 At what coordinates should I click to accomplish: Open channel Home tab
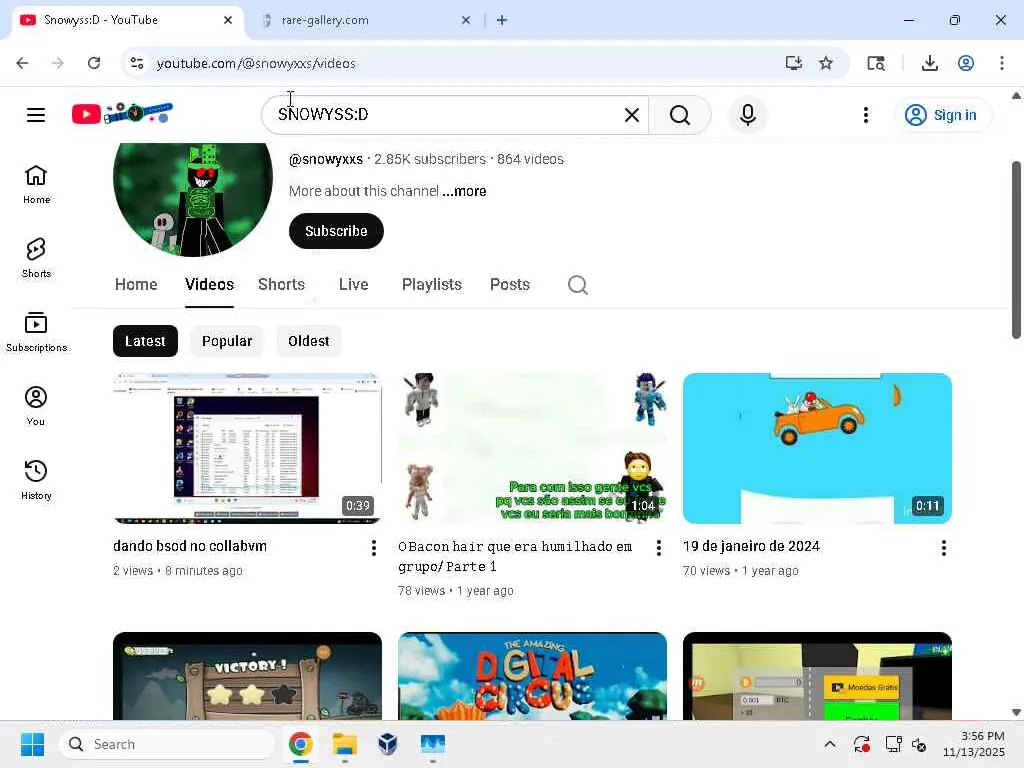[136, 285]
